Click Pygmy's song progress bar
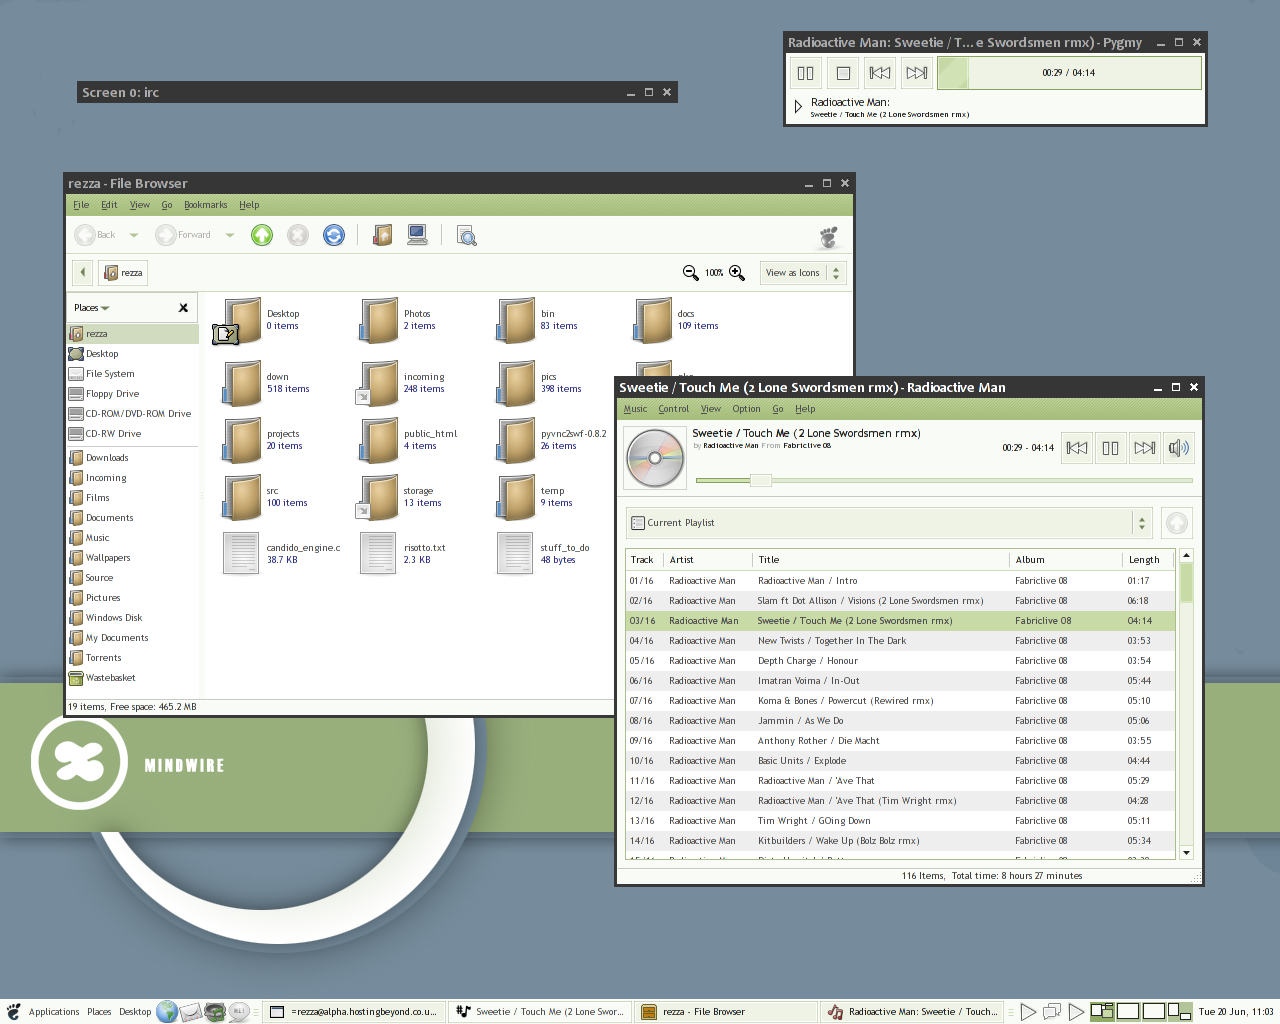Viewport: 1280px width, 1024px height. tap(1069, 73)
